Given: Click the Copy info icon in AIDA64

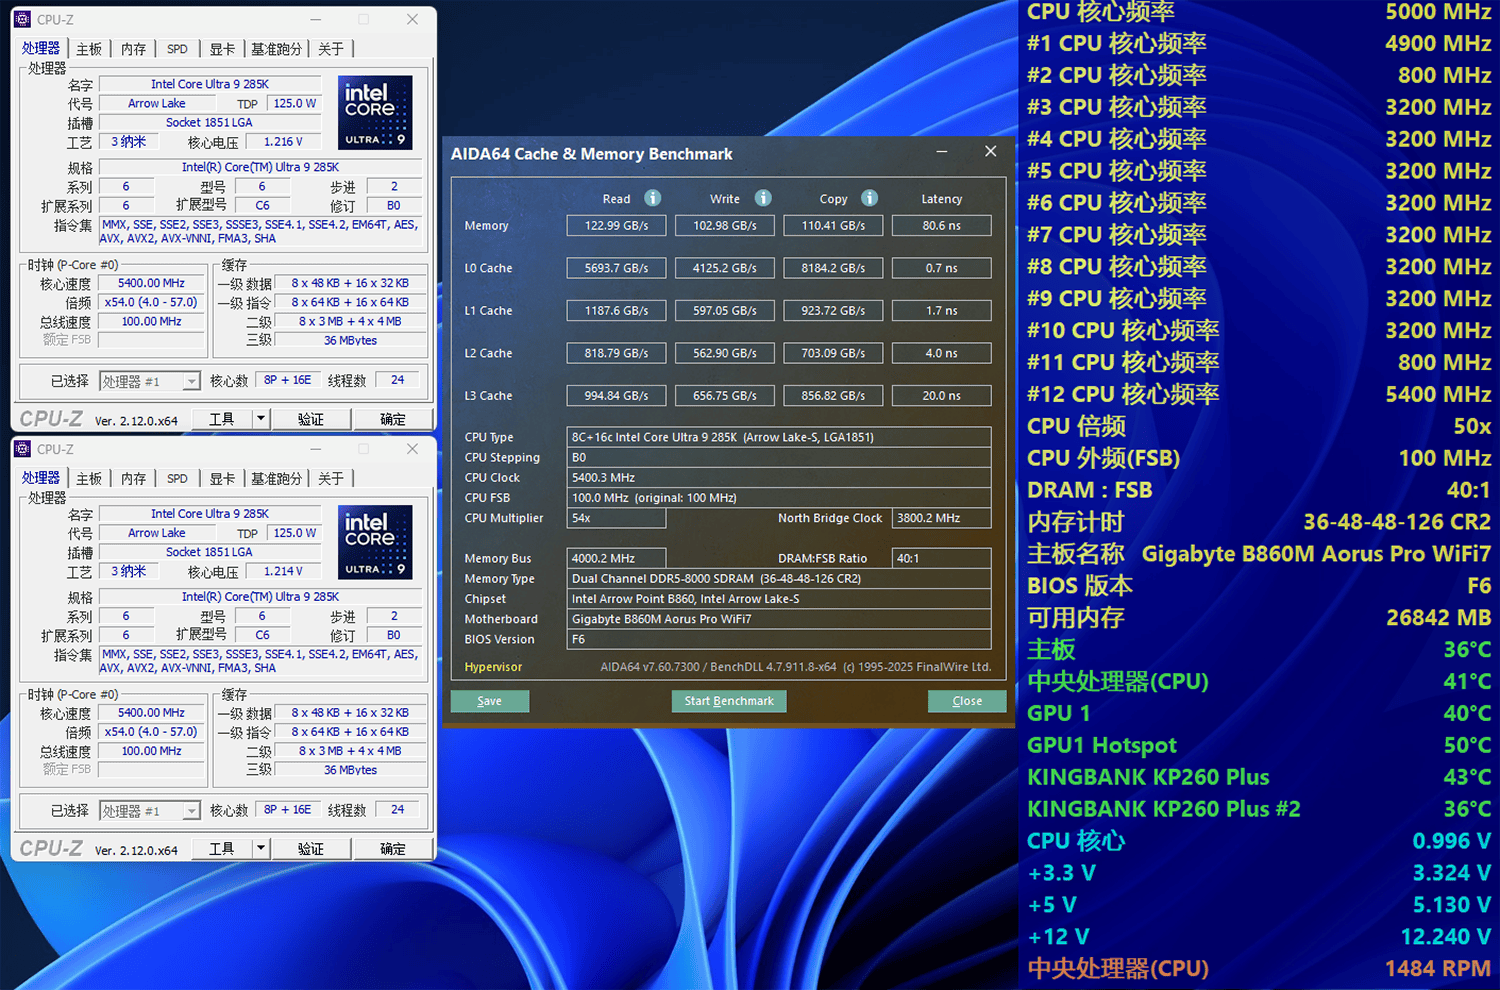Looking at the screenshot, I should [870, 198].
